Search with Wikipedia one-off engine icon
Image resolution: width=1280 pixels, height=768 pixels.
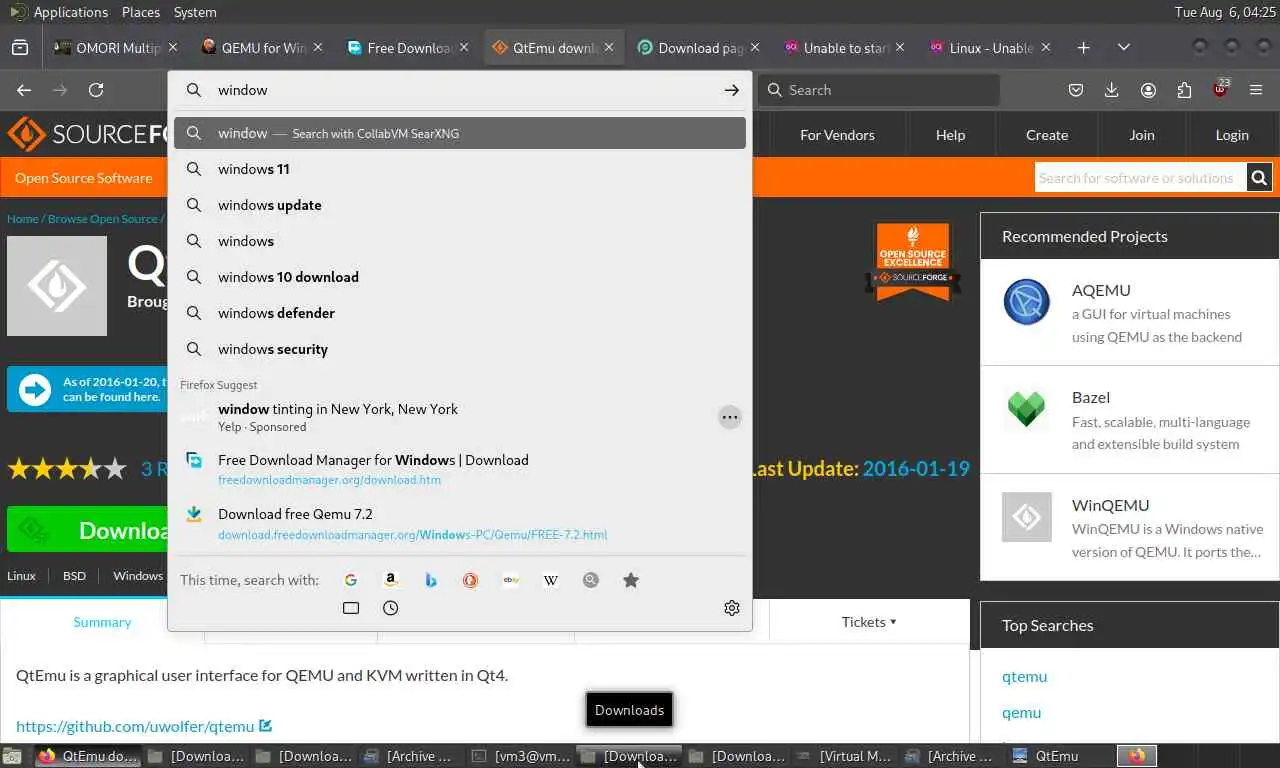point(551,580)
